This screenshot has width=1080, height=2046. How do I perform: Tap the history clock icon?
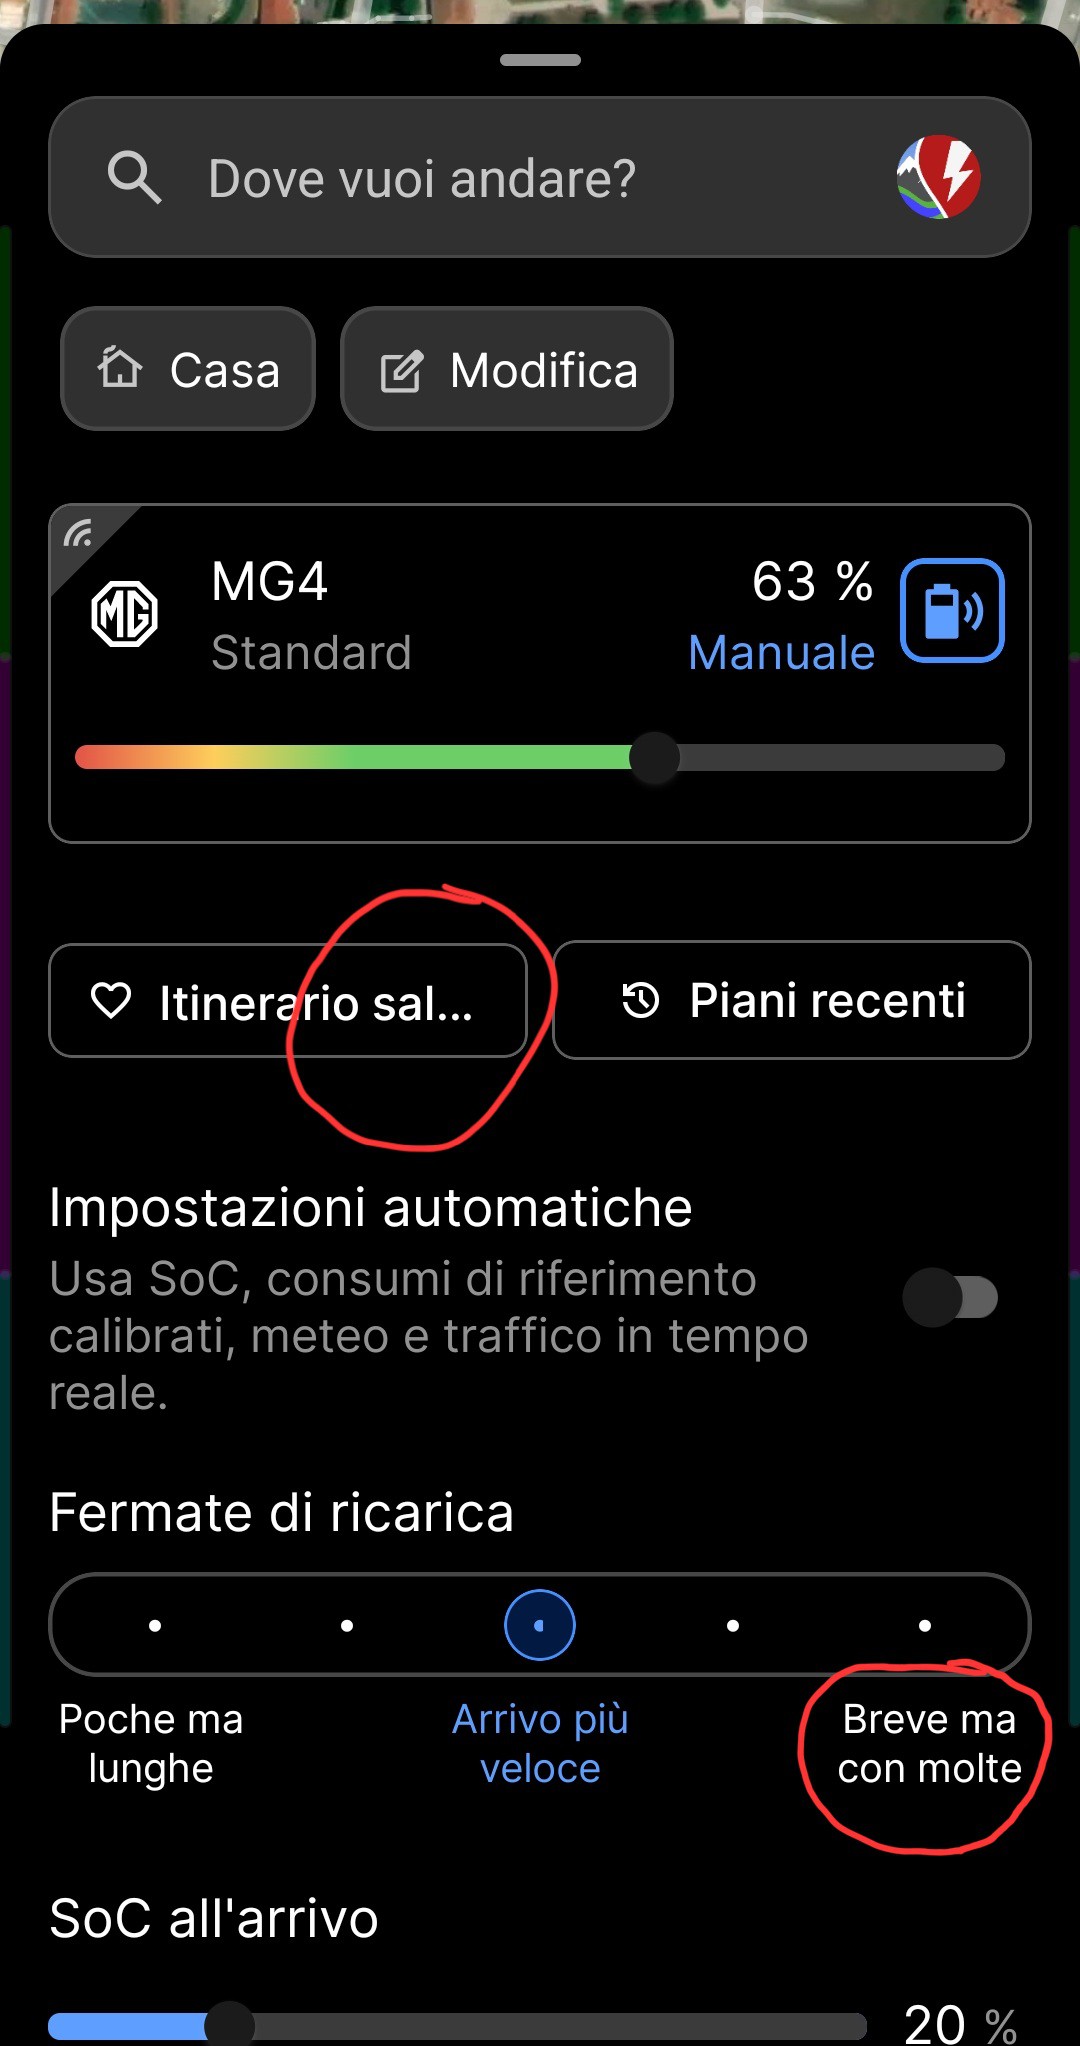click(640, 1000)
